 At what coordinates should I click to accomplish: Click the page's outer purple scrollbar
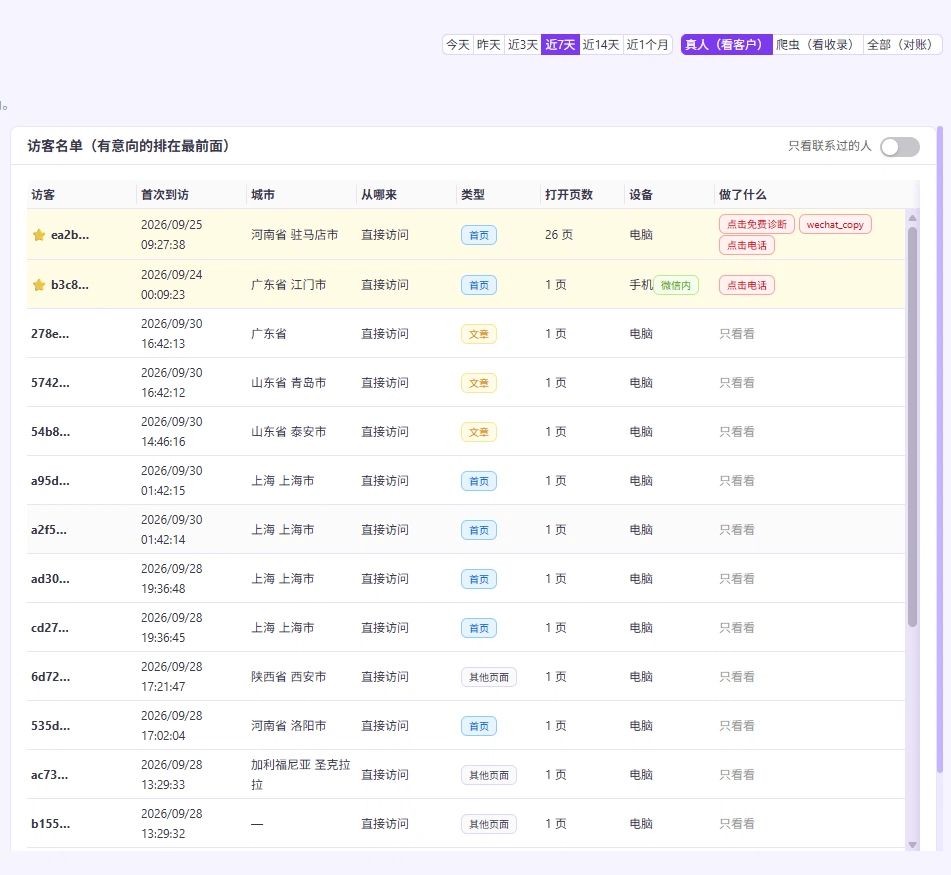click(940, 449)
